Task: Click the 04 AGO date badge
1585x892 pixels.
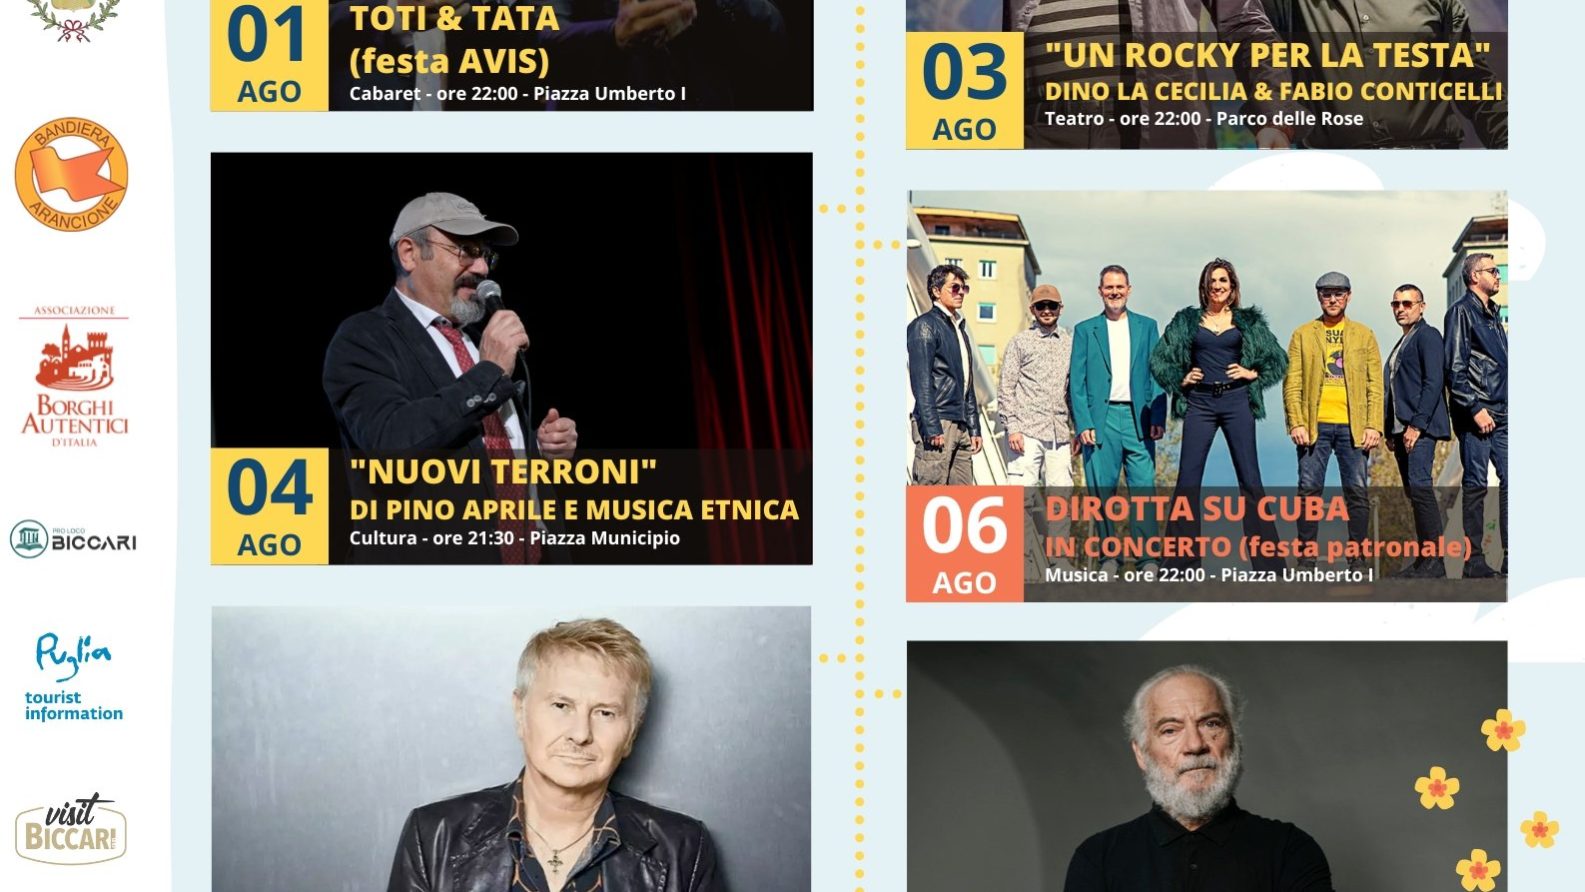Action: coord(270,506)
